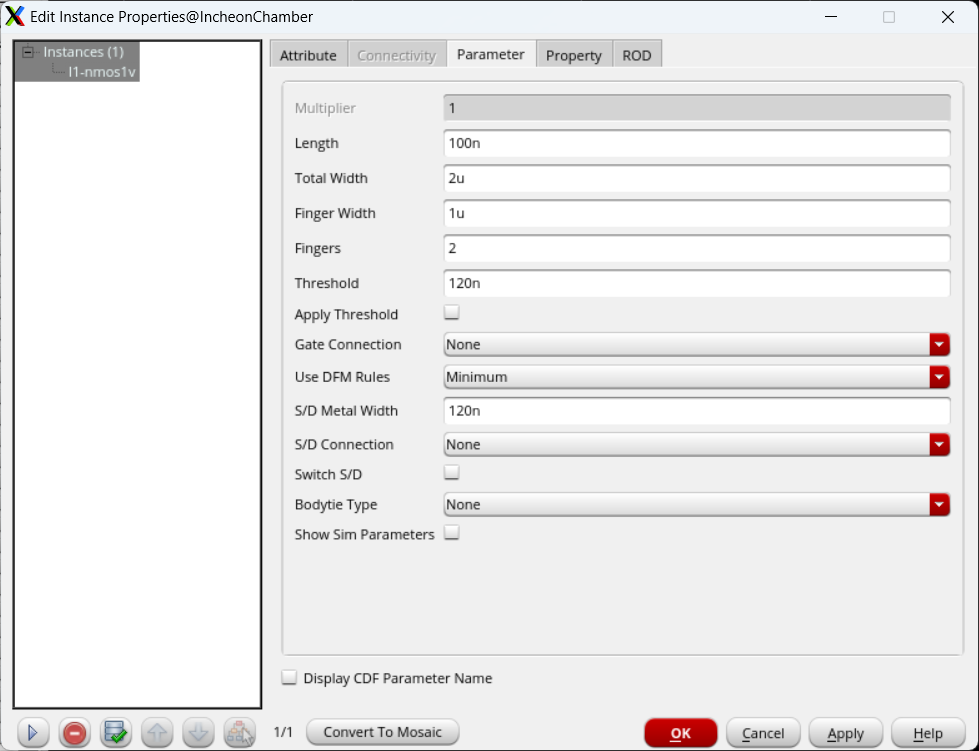Check Show Sim Parameters

(451, 533)
